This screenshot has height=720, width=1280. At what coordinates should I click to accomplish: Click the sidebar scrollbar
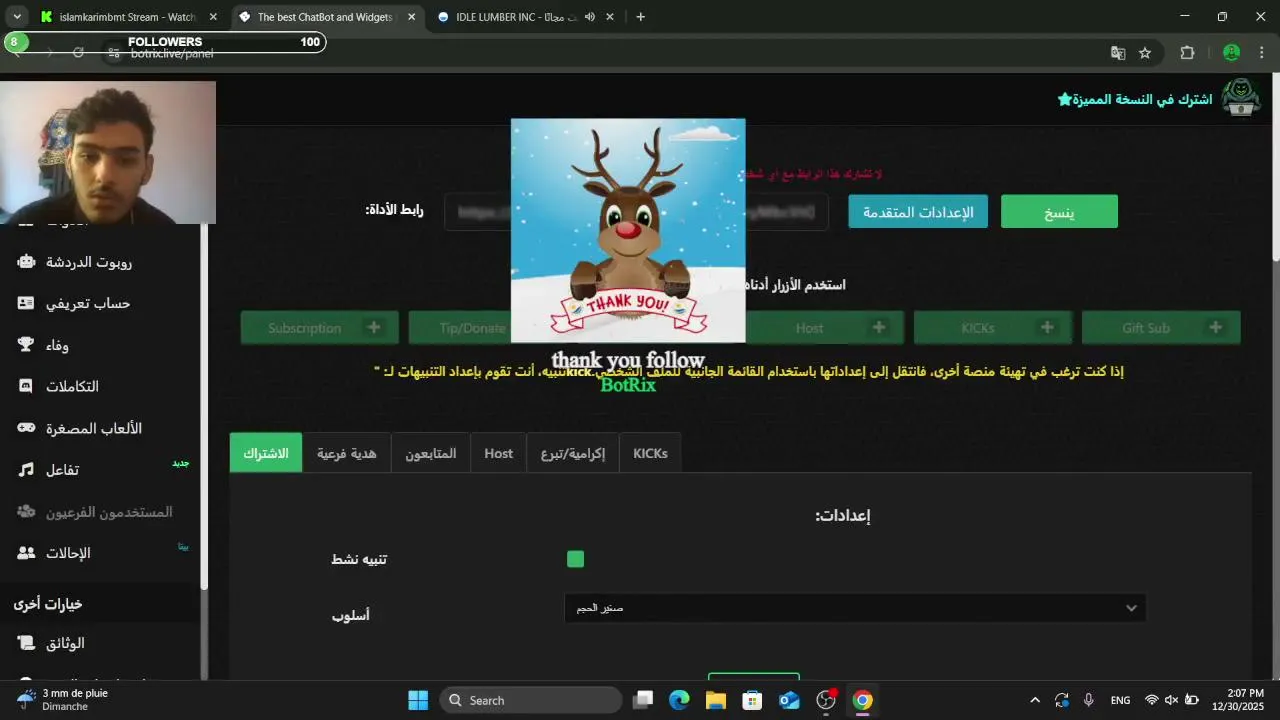pos(204,405)
